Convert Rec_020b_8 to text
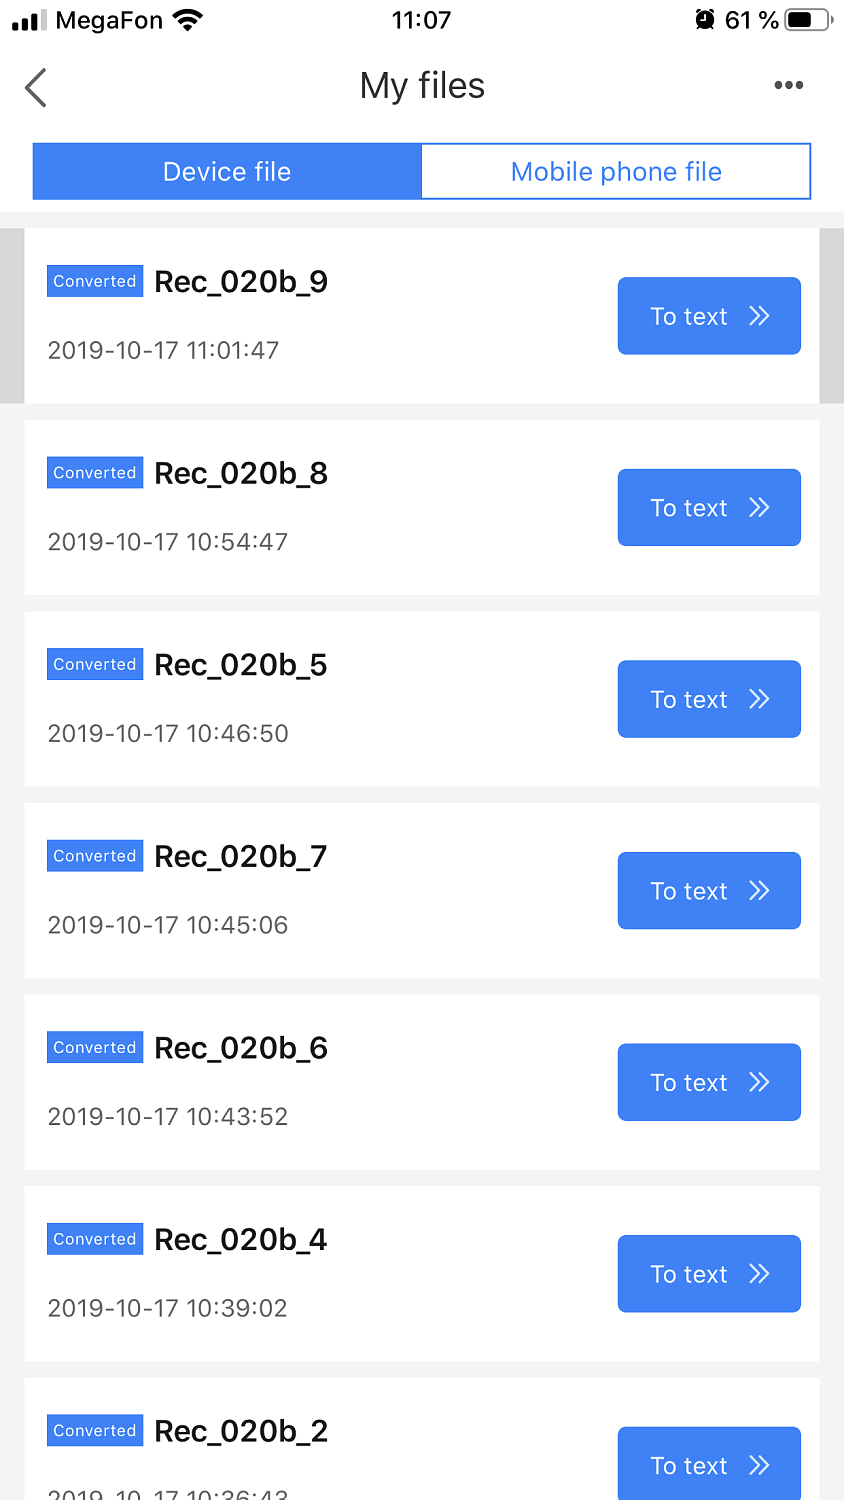The height and width of the screenshot is (1500, 844). tap(709, 508)
